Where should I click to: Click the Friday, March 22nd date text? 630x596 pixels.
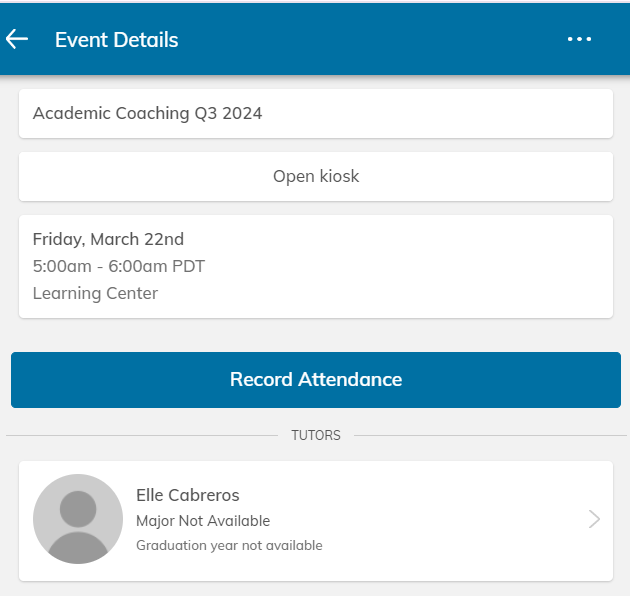(x=108, y=239)
